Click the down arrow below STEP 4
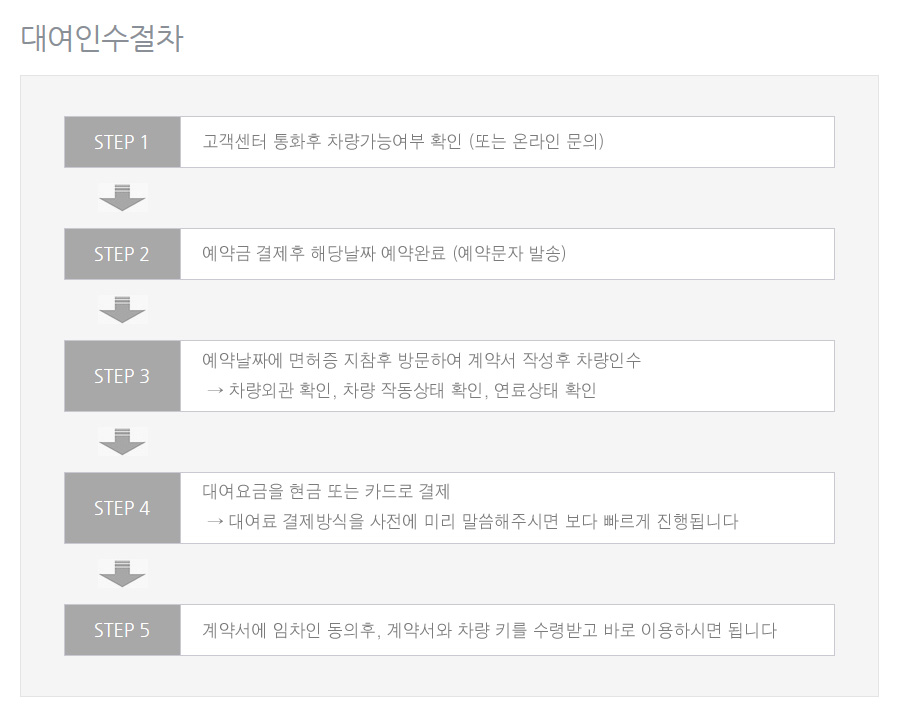922x710 pixels. point(122,574)
